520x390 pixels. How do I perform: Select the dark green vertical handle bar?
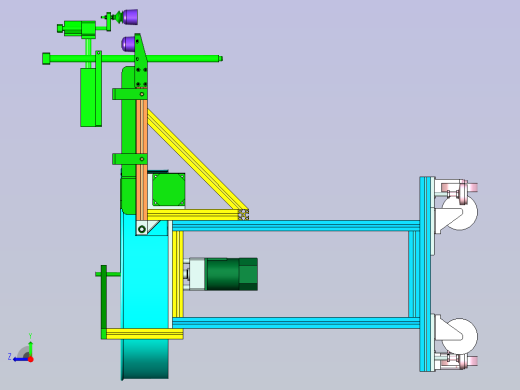(104, 298)
